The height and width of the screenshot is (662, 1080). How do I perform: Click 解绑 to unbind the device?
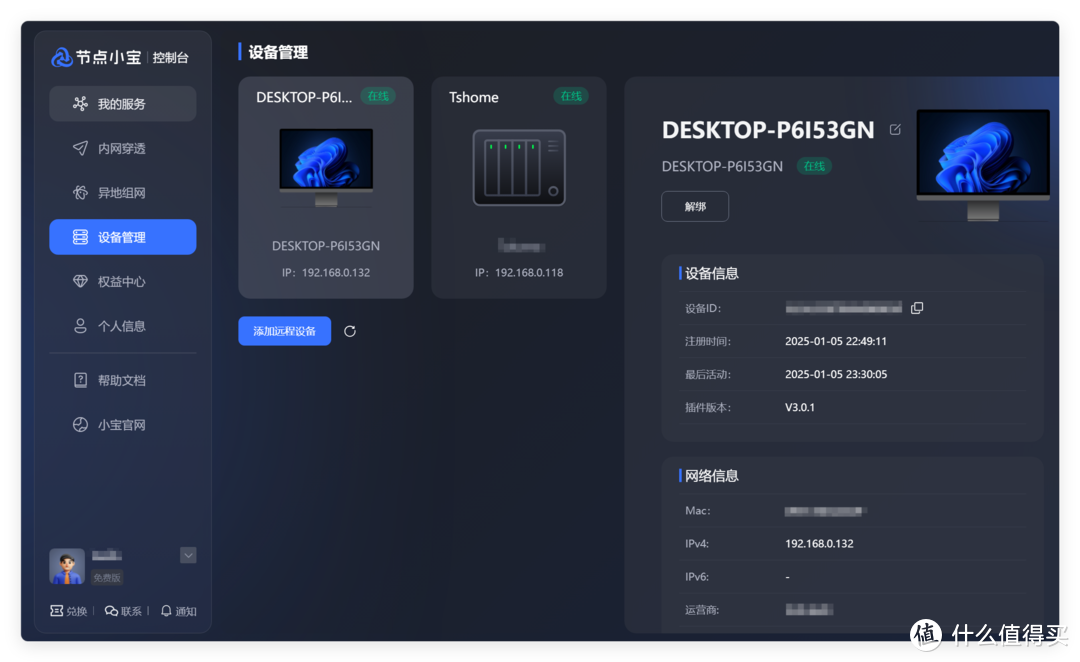pyautogui.click(x=694, y=206)
